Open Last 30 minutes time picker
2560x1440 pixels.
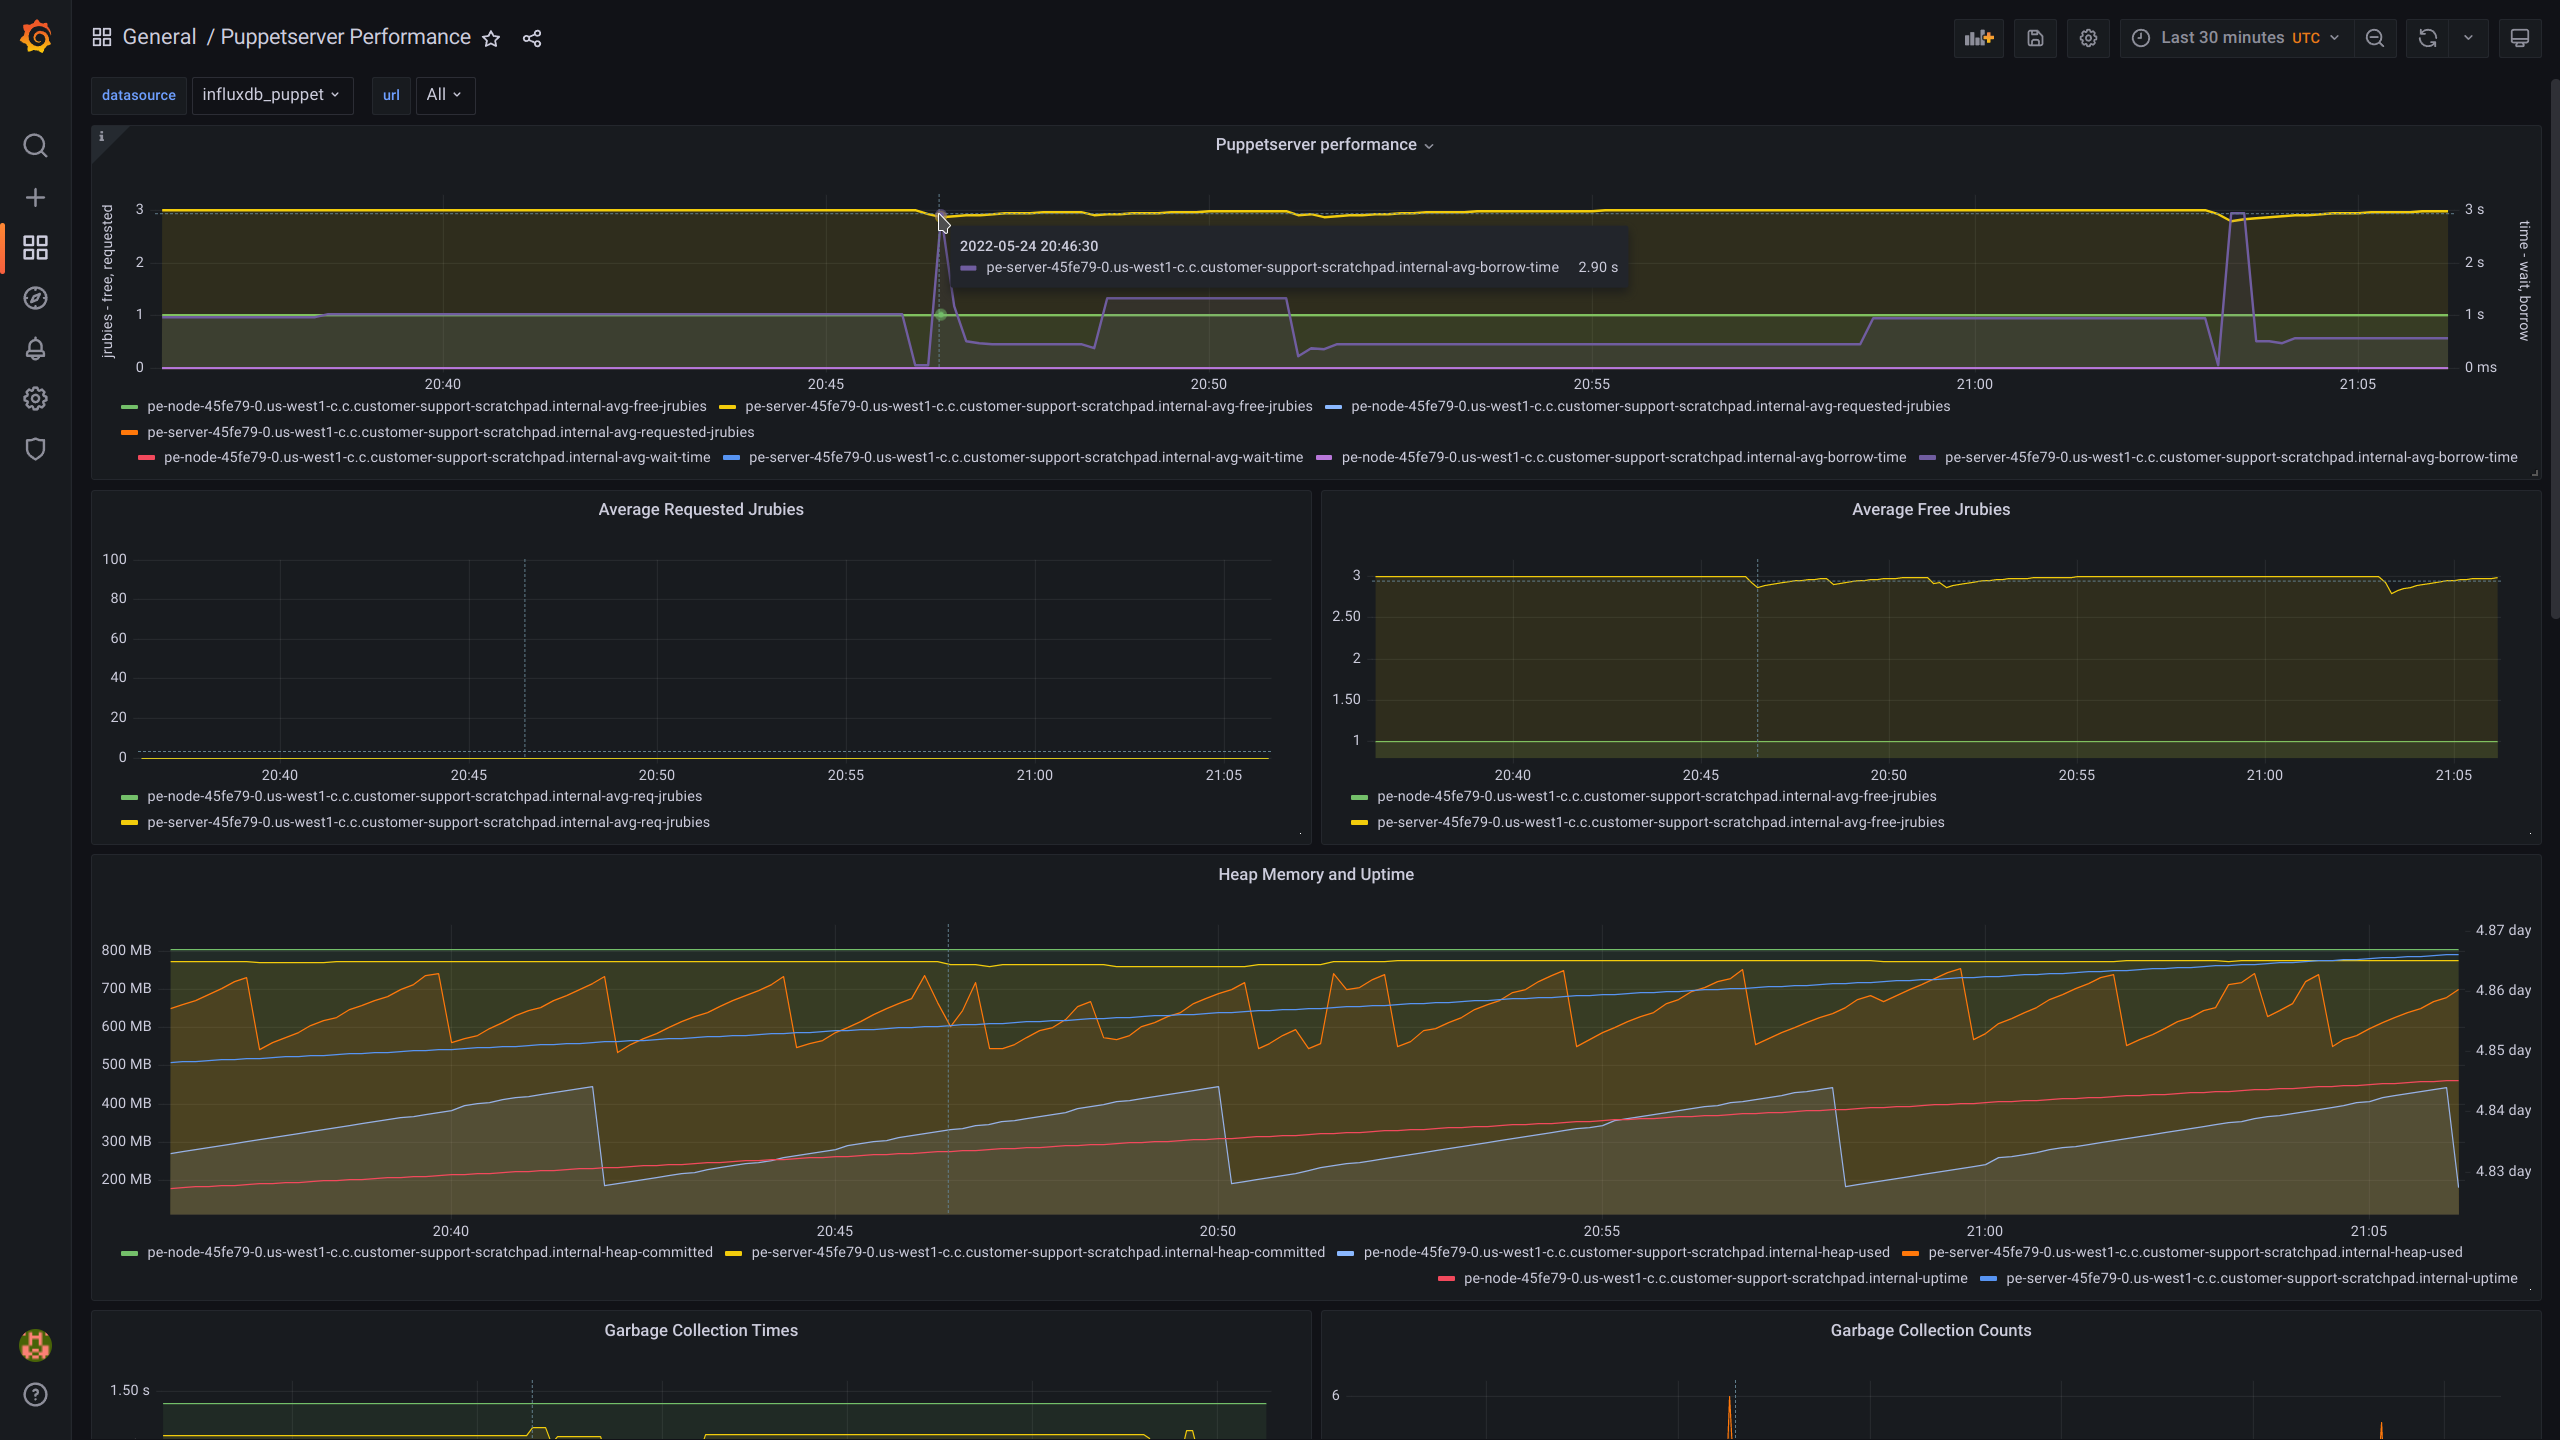click(x=2235, y=38)
